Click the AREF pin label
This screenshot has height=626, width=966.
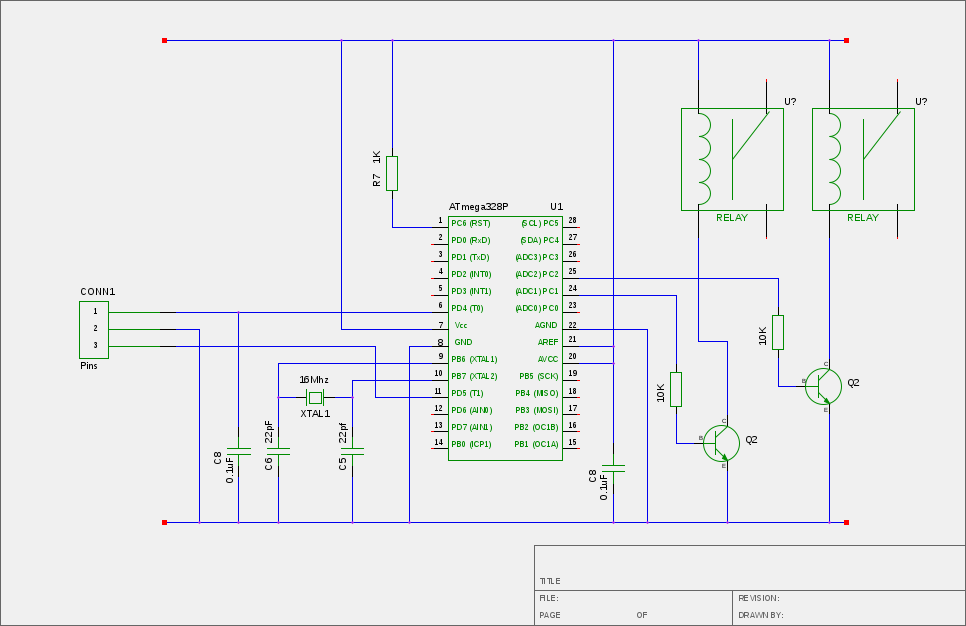pyautogui.click(x=548, y=342)
